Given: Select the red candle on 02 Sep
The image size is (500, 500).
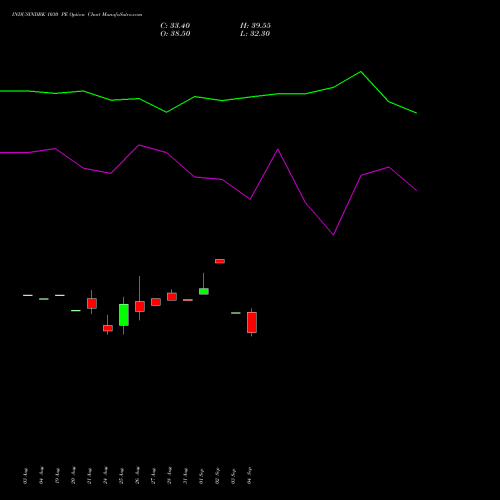Looking at the screenshot, I should (x=220, y=261).
